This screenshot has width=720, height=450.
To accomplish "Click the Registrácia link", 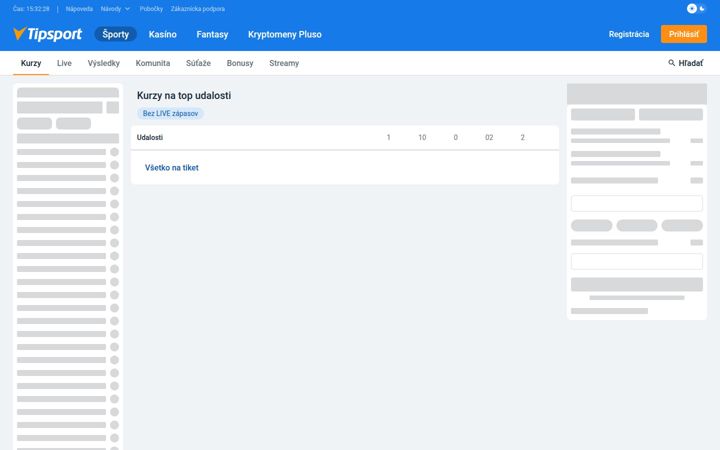I will click(x=629, y=34).
